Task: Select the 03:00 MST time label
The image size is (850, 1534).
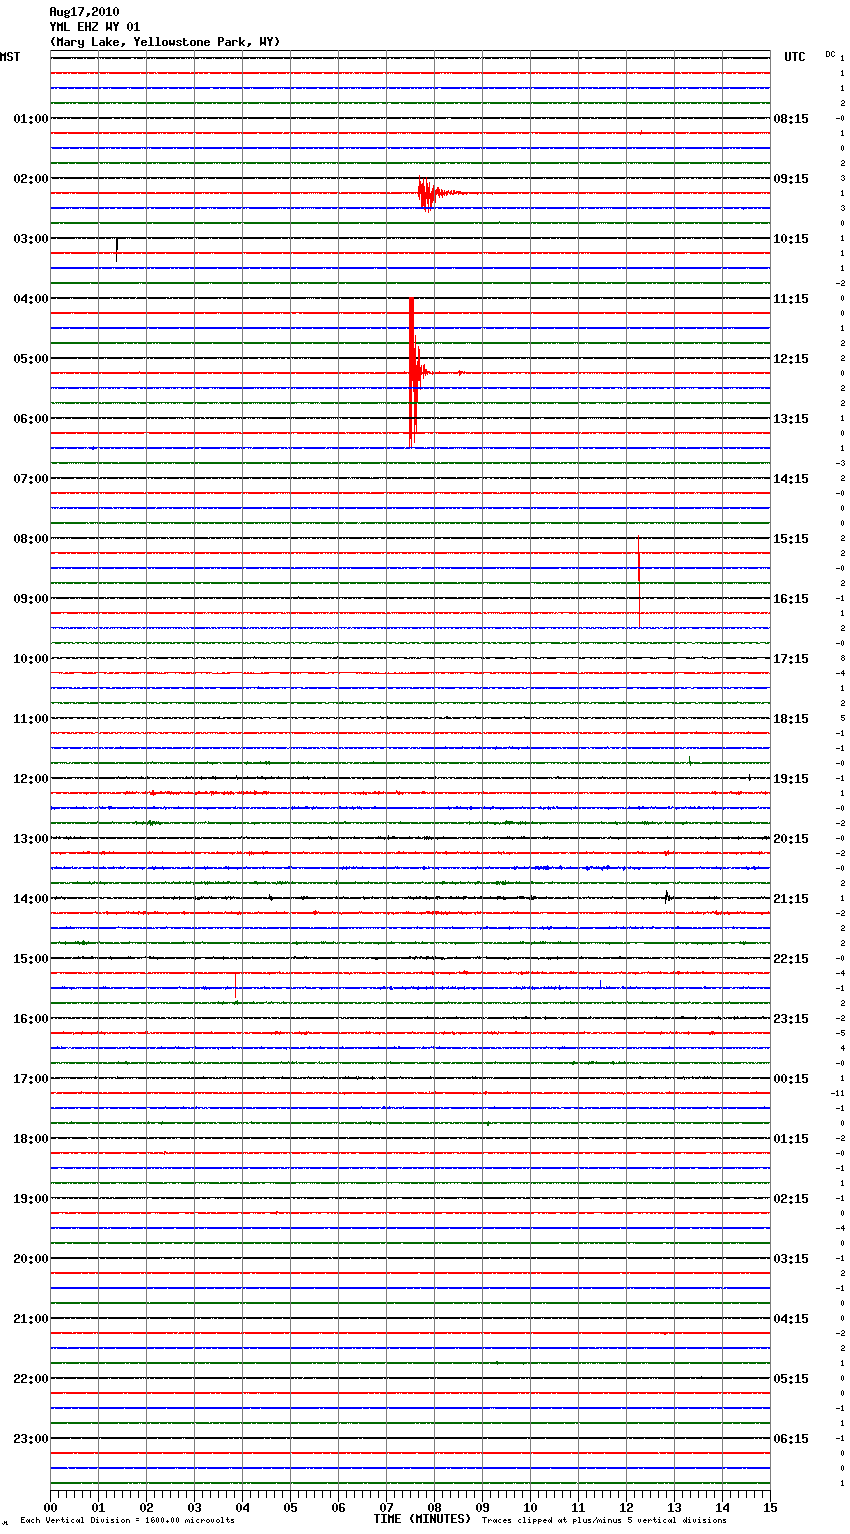Action: [30, 239]
